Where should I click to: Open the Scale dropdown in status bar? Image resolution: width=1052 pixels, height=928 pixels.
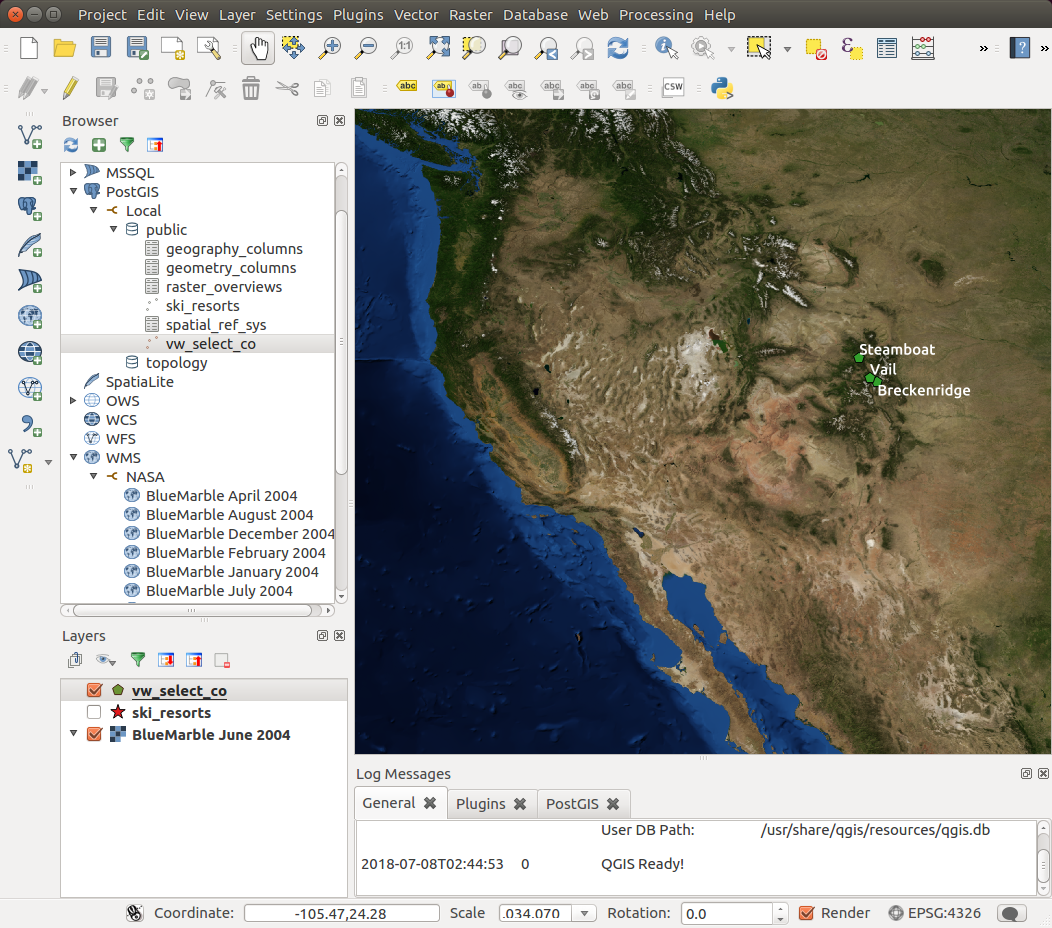tap(586, 913)
